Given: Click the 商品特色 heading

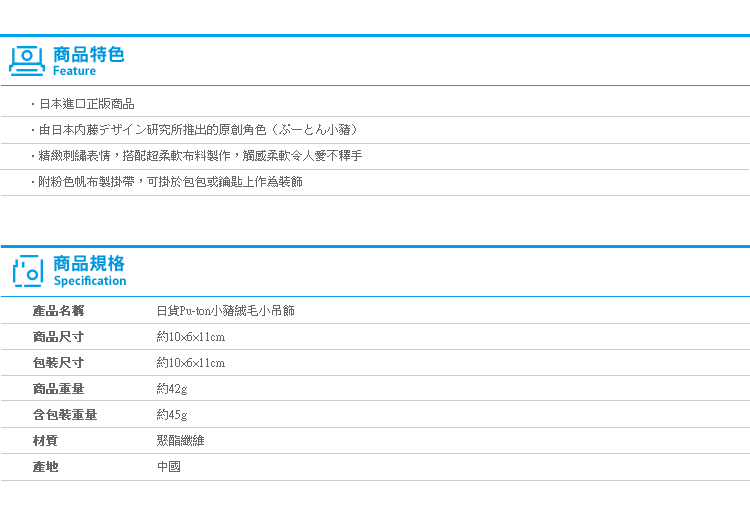Looking at the screenshot, I should (x=88, y=54).
